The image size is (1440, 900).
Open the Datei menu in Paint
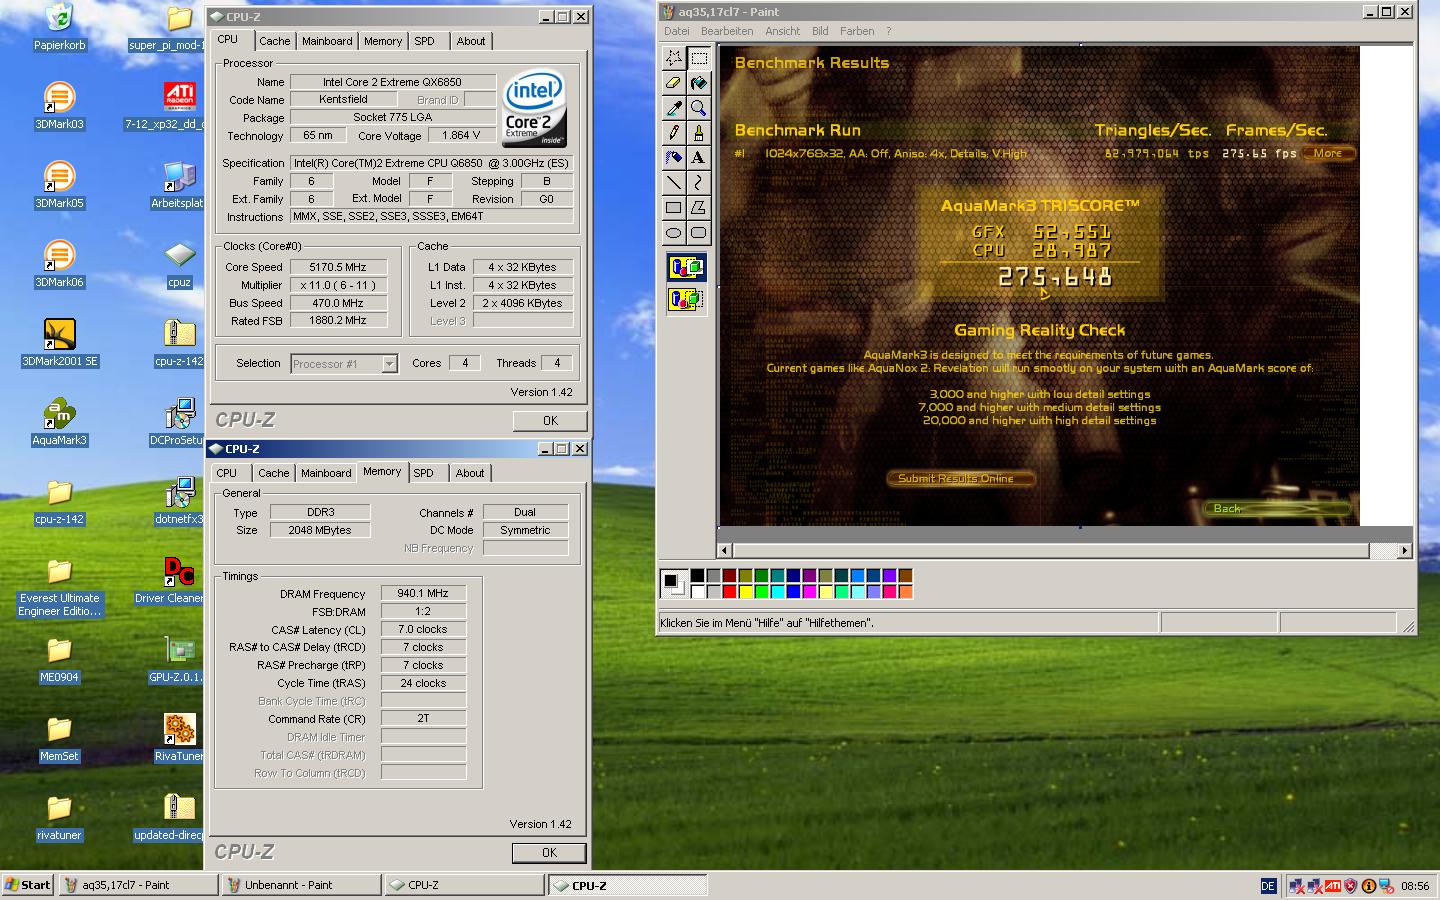pyautogui.click(x=677, y=31)
